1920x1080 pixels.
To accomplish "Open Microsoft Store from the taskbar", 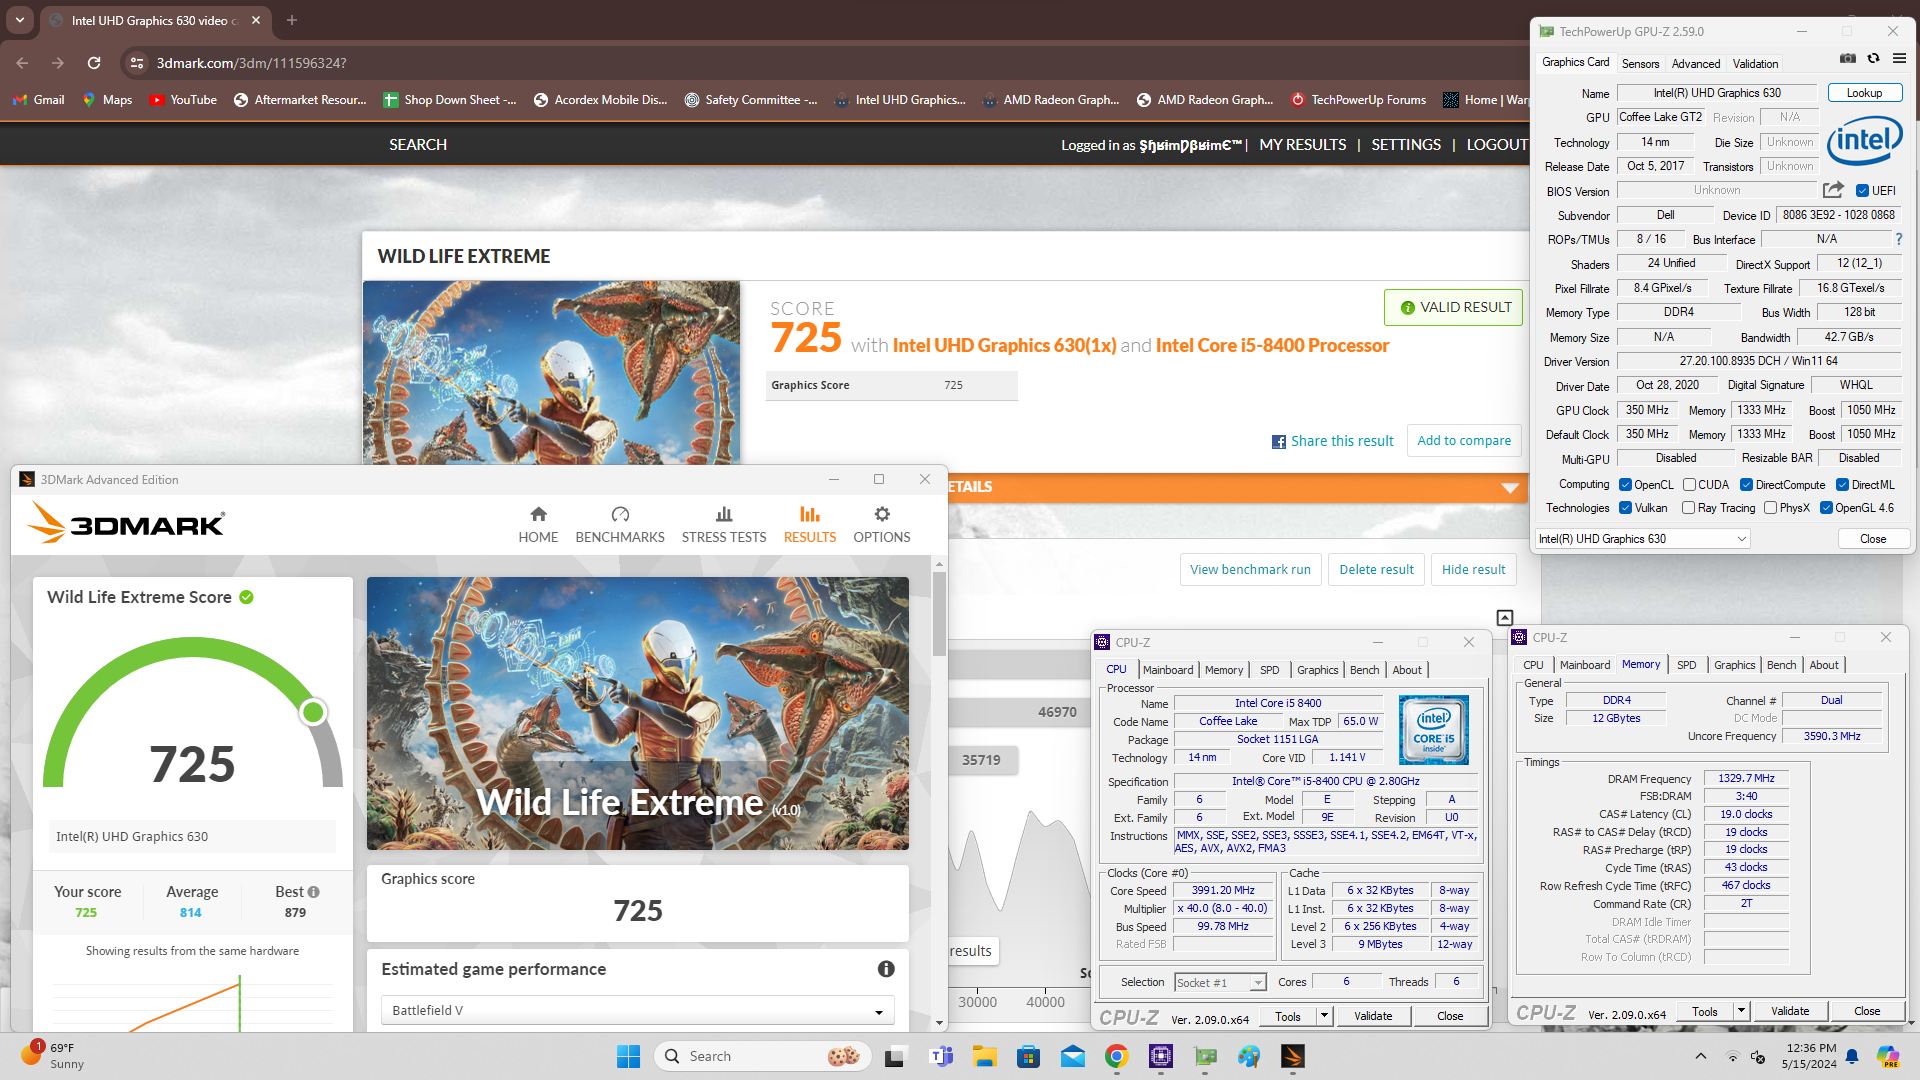I will [x=1029, y=1056].
